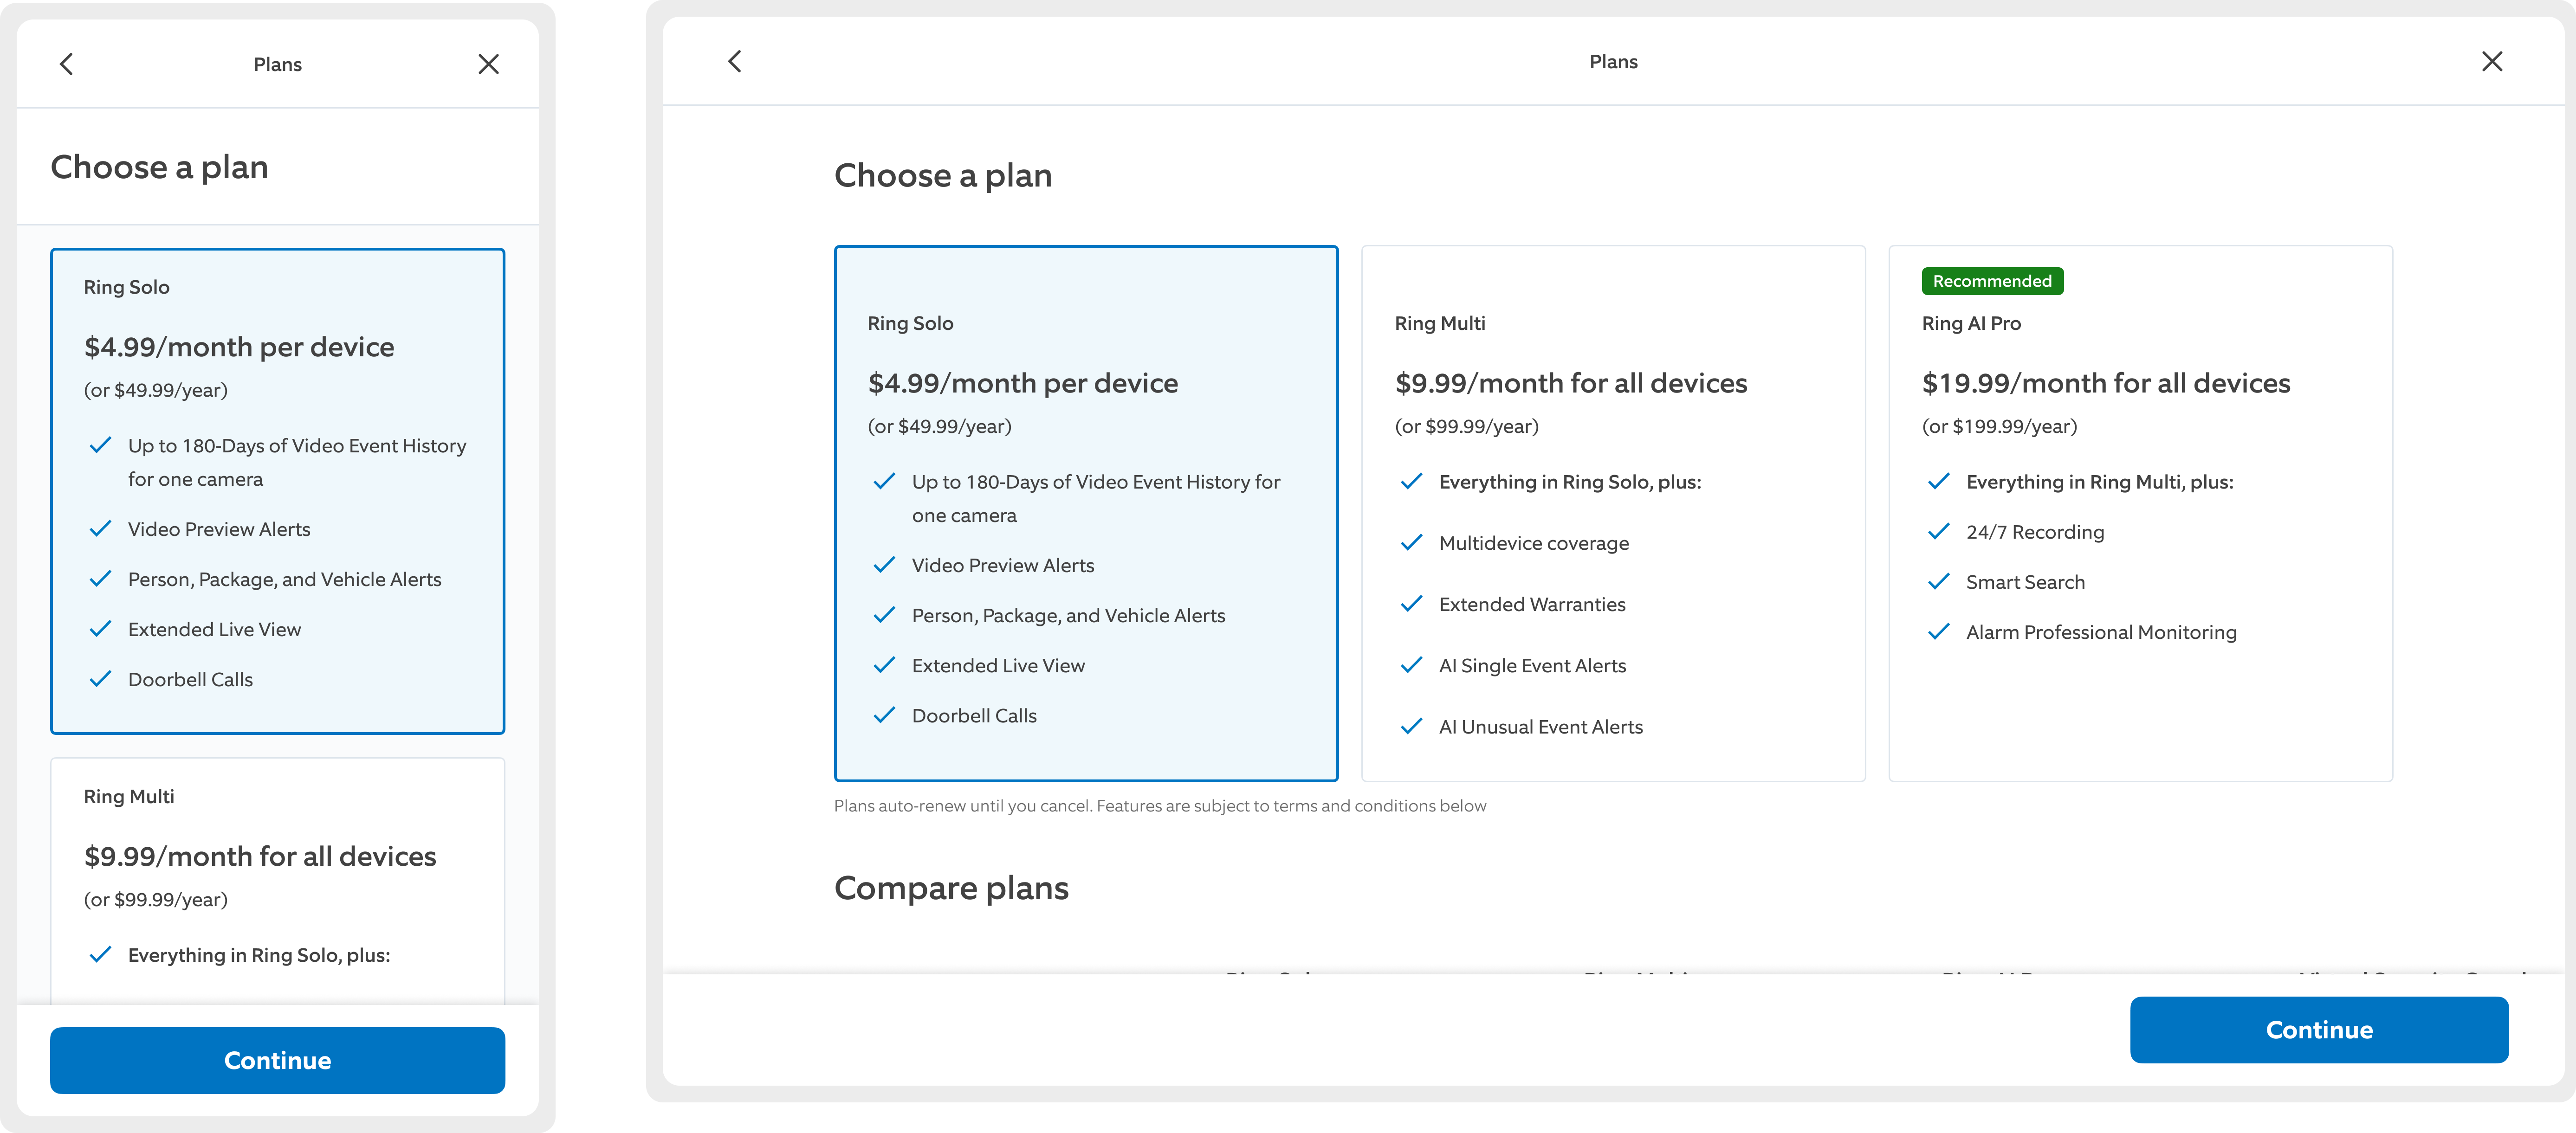Image resolution: width=2576 pixels, height=1133 pixels.
Task: Select the Ring Multi plan card in the narrow panel
Action: click(x=278, y=881)
